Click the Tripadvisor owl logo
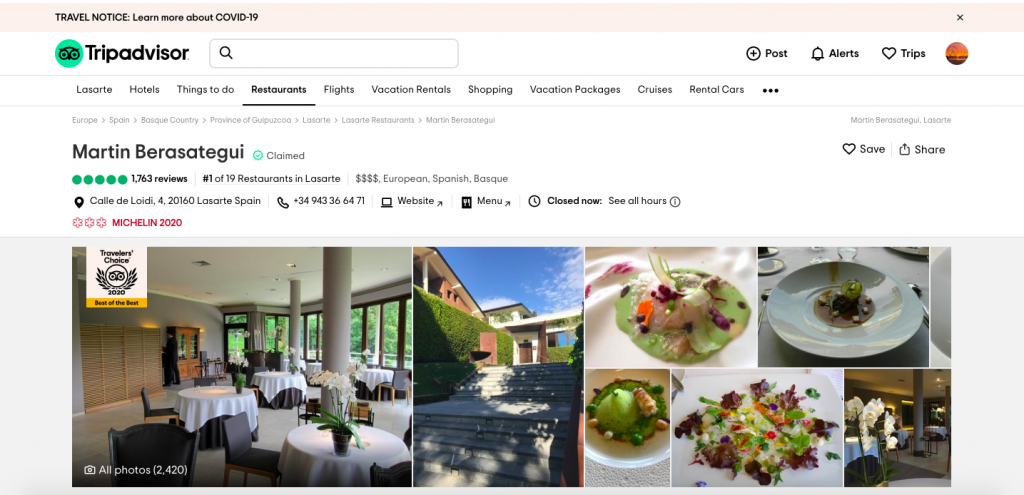The height and width of the screenshot is (495, 1024). tap(69, 54)
